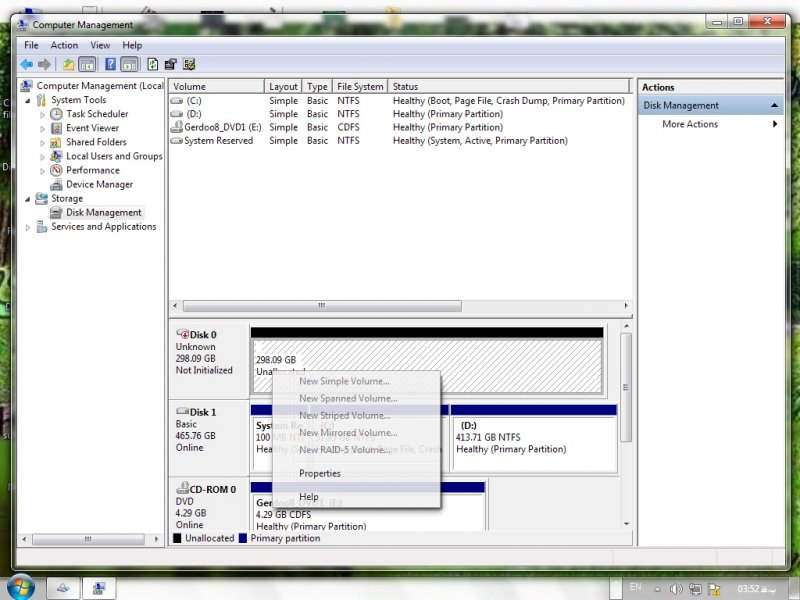Click the tray show hidden icons arrow
This screenshot has height=600, width=800.
pyautogui.click(x=657, y=589)
